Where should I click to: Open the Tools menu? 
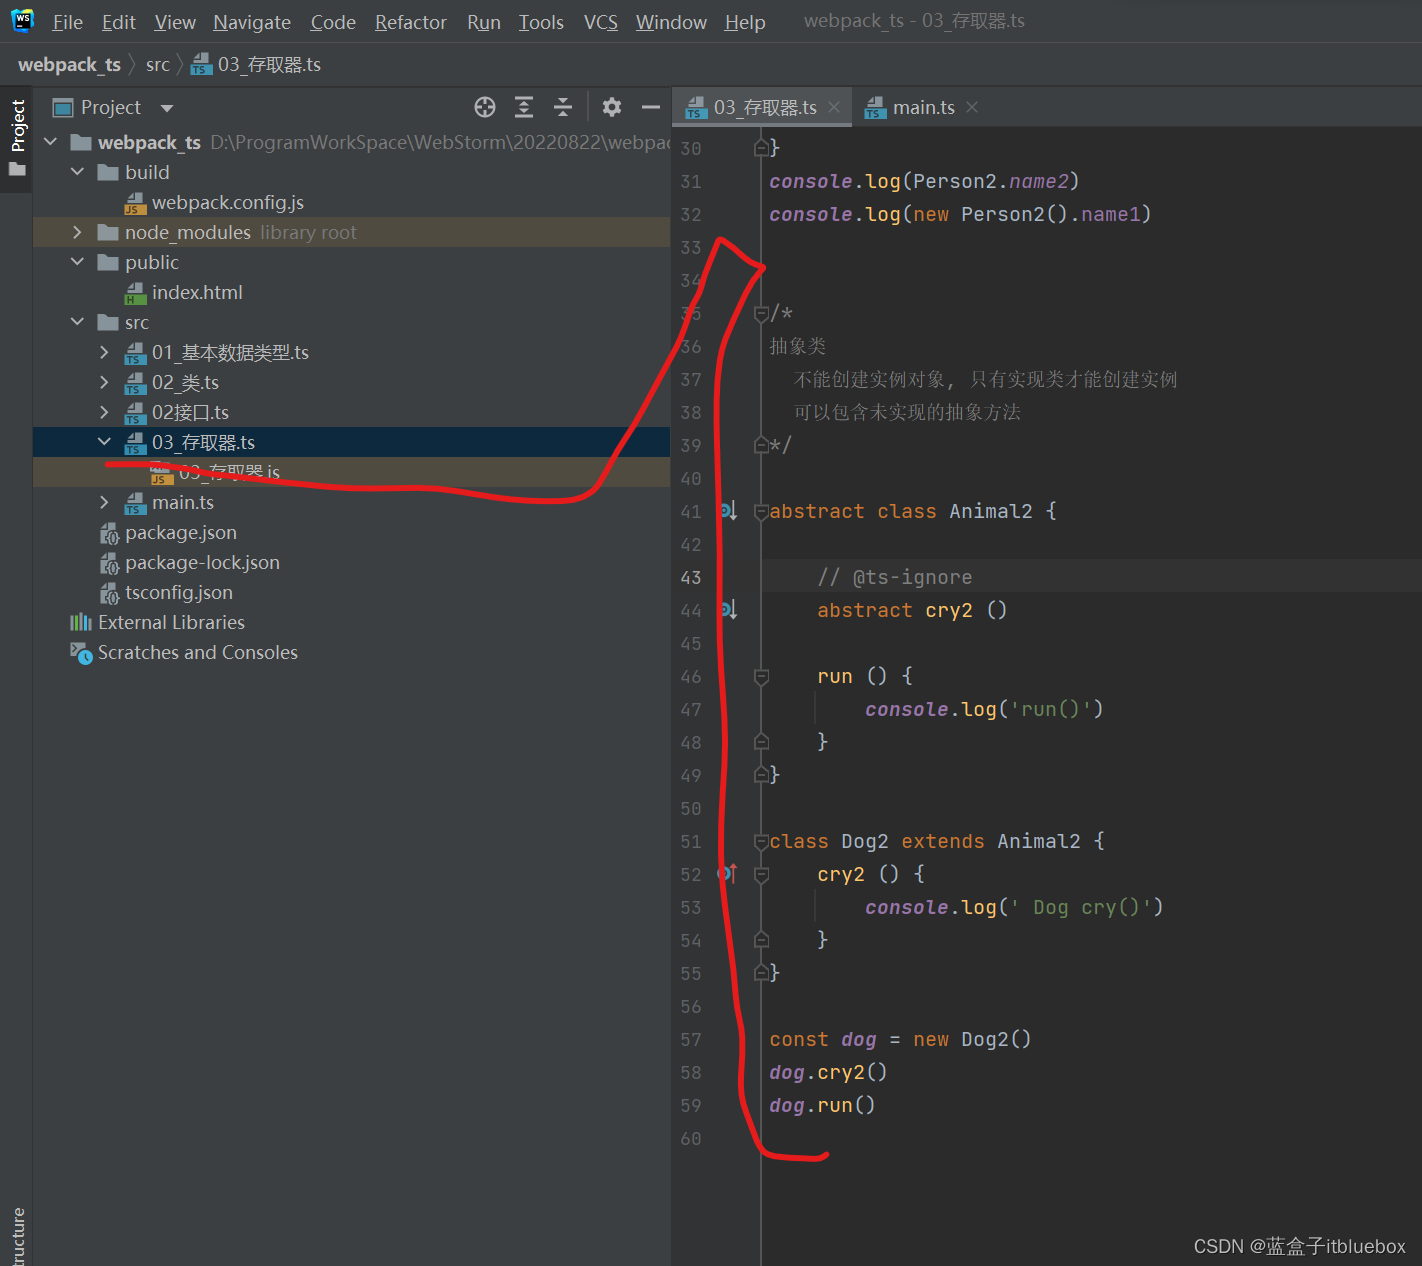541,22
